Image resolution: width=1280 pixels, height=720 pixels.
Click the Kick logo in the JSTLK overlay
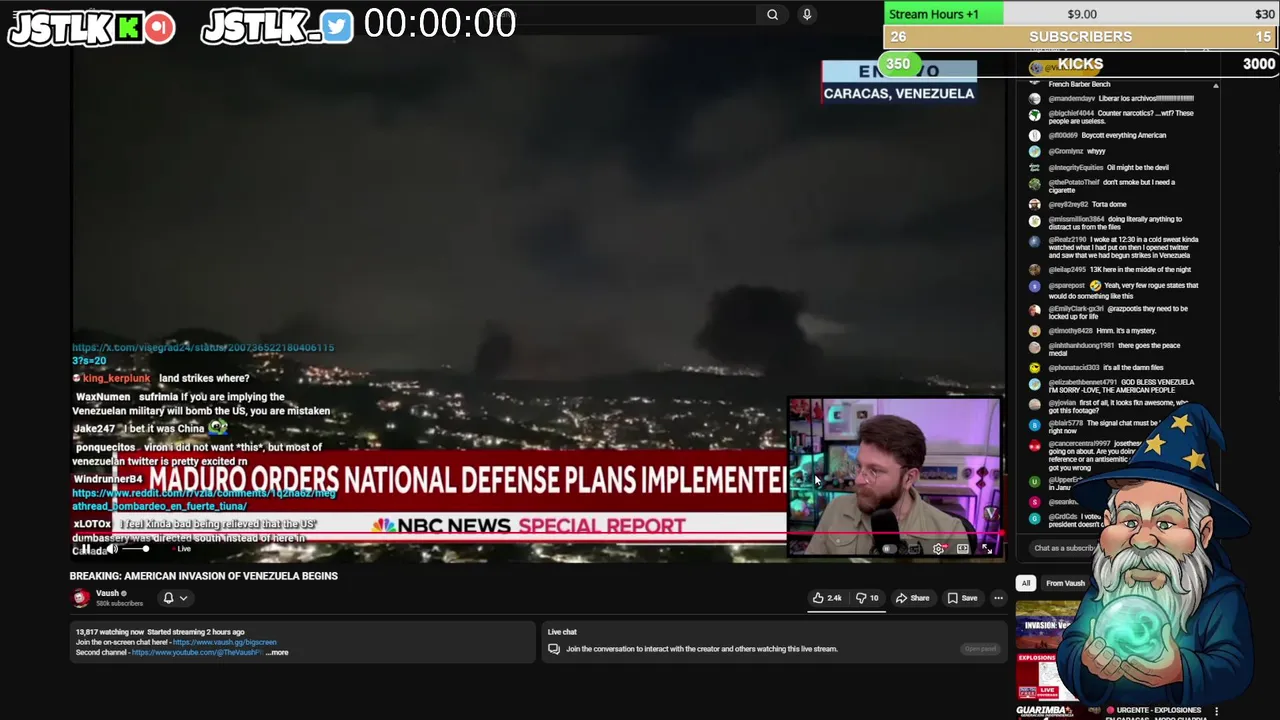click(x=128, y=28)
